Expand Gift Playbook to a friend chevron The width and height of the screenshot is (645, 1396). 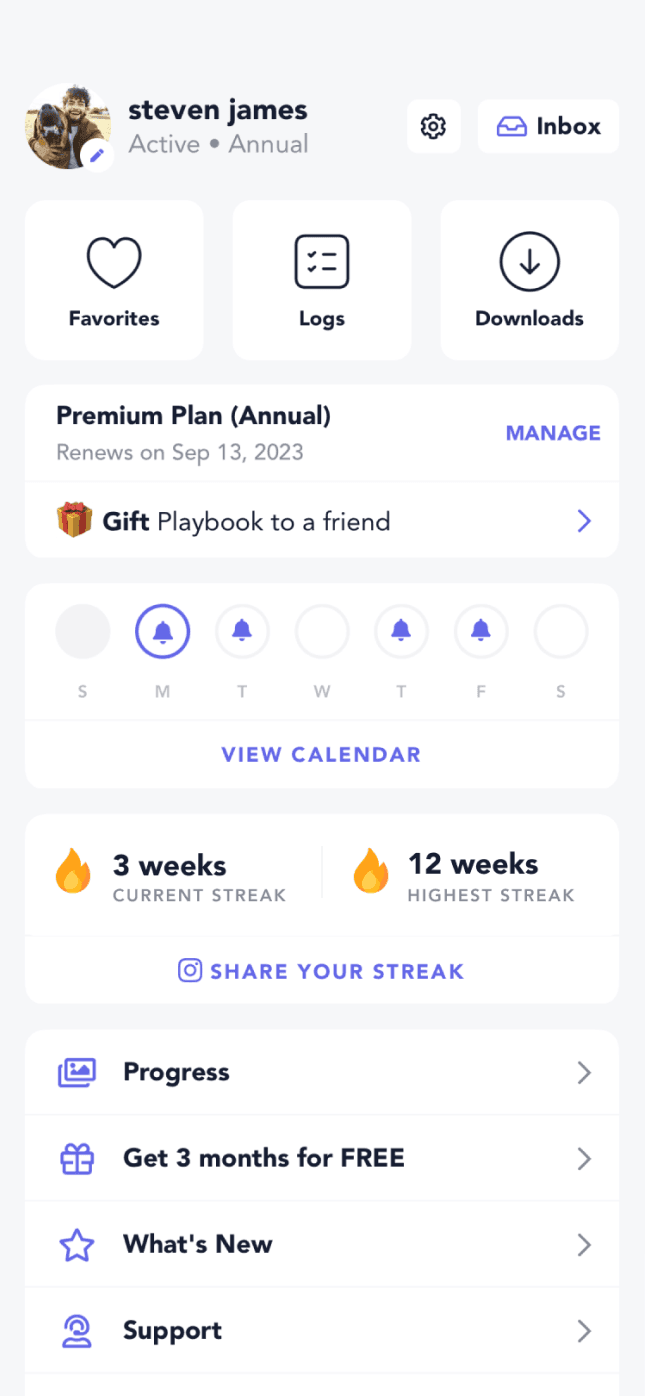tap(584, 521)
